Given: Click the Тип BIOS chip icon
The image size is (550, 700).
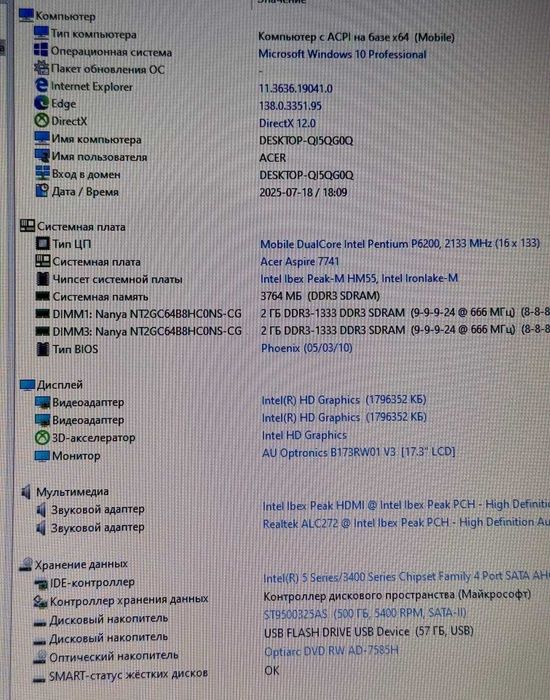Looking at the screenshot, I should [43, 349].
